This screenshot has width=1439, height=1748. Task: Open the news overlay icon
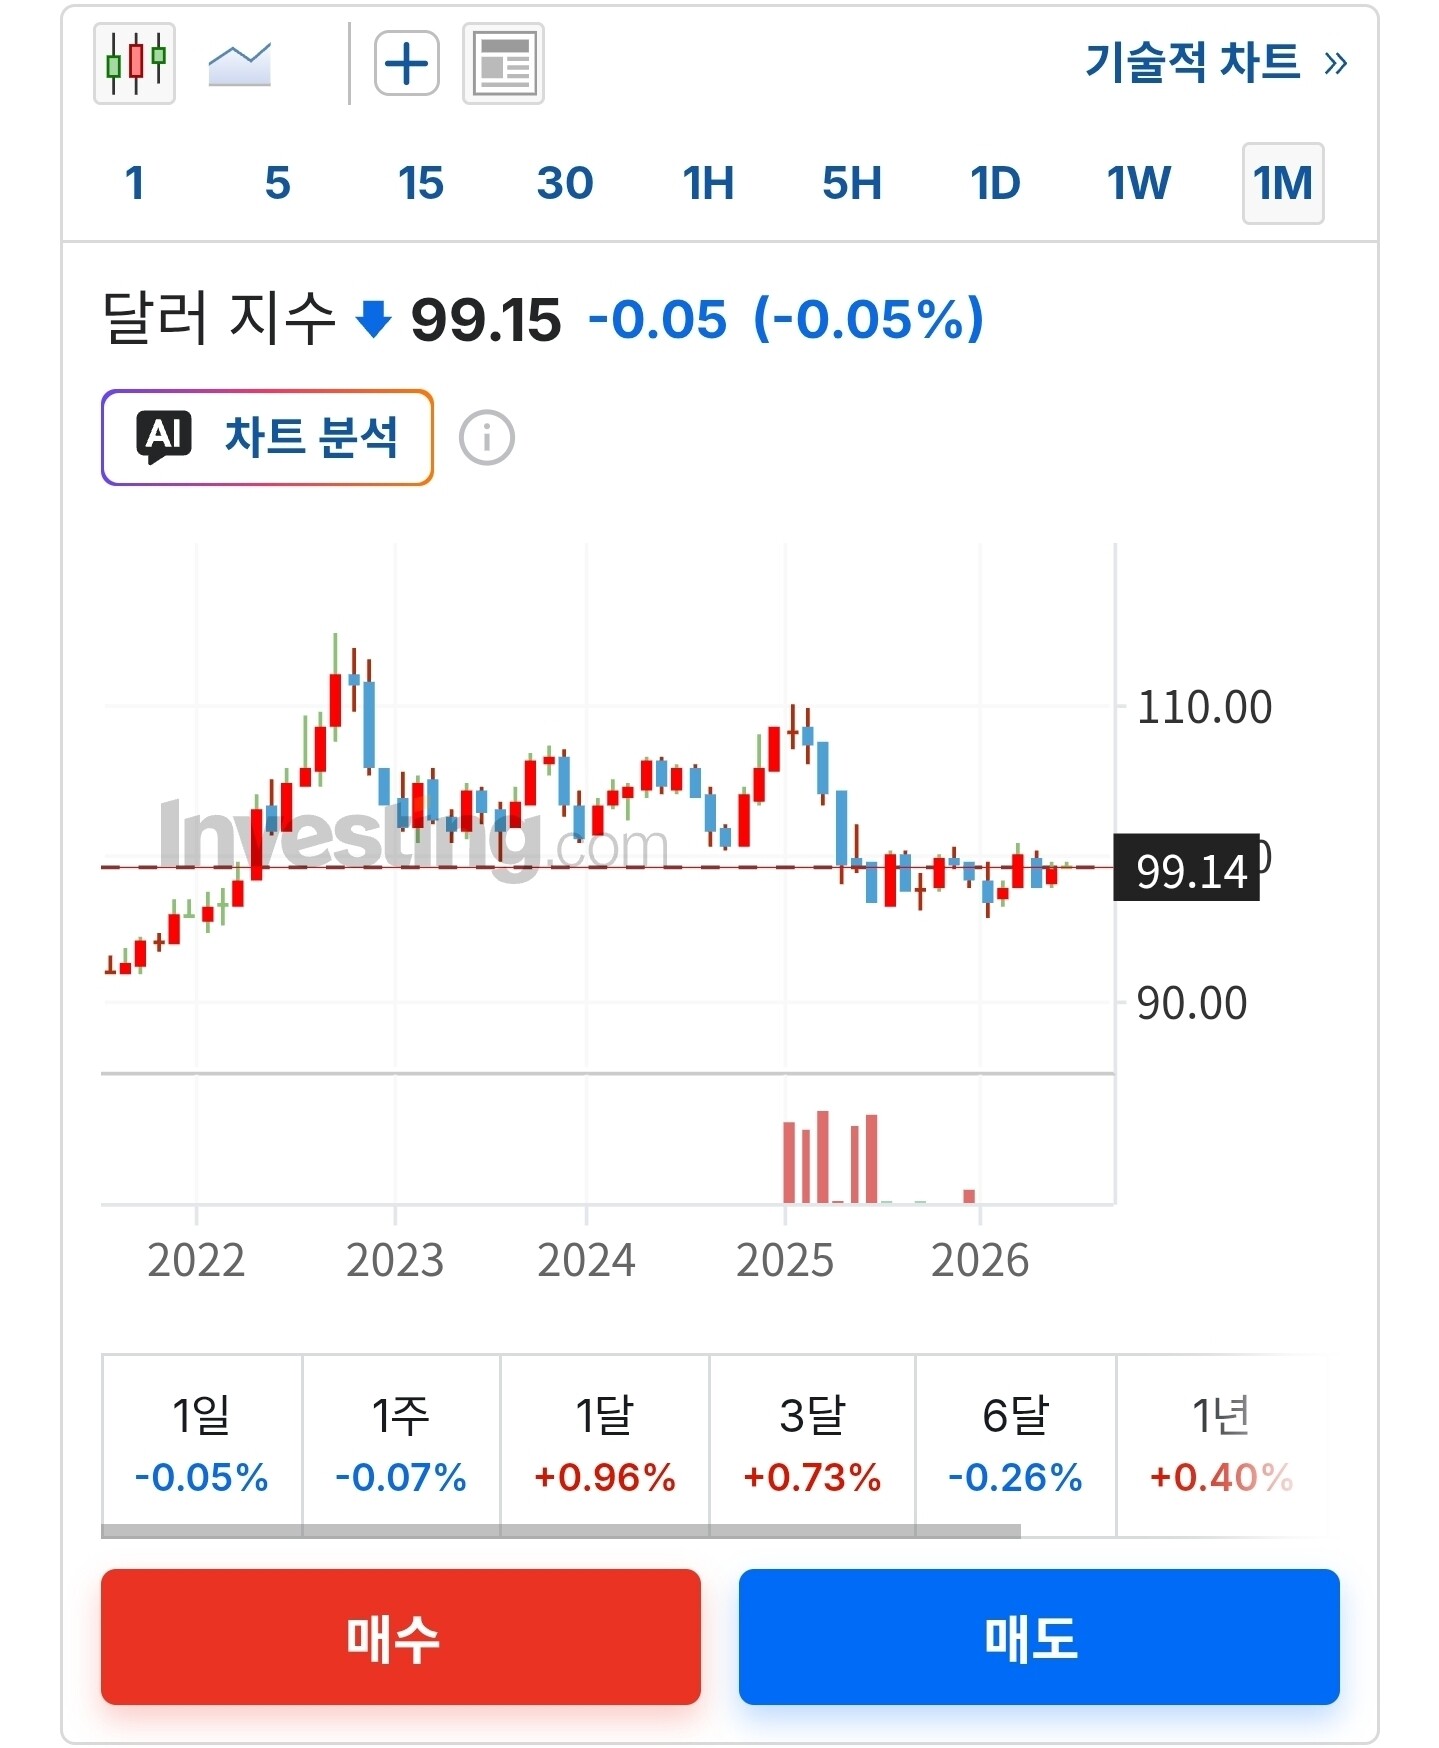click(x=503, y=64)
